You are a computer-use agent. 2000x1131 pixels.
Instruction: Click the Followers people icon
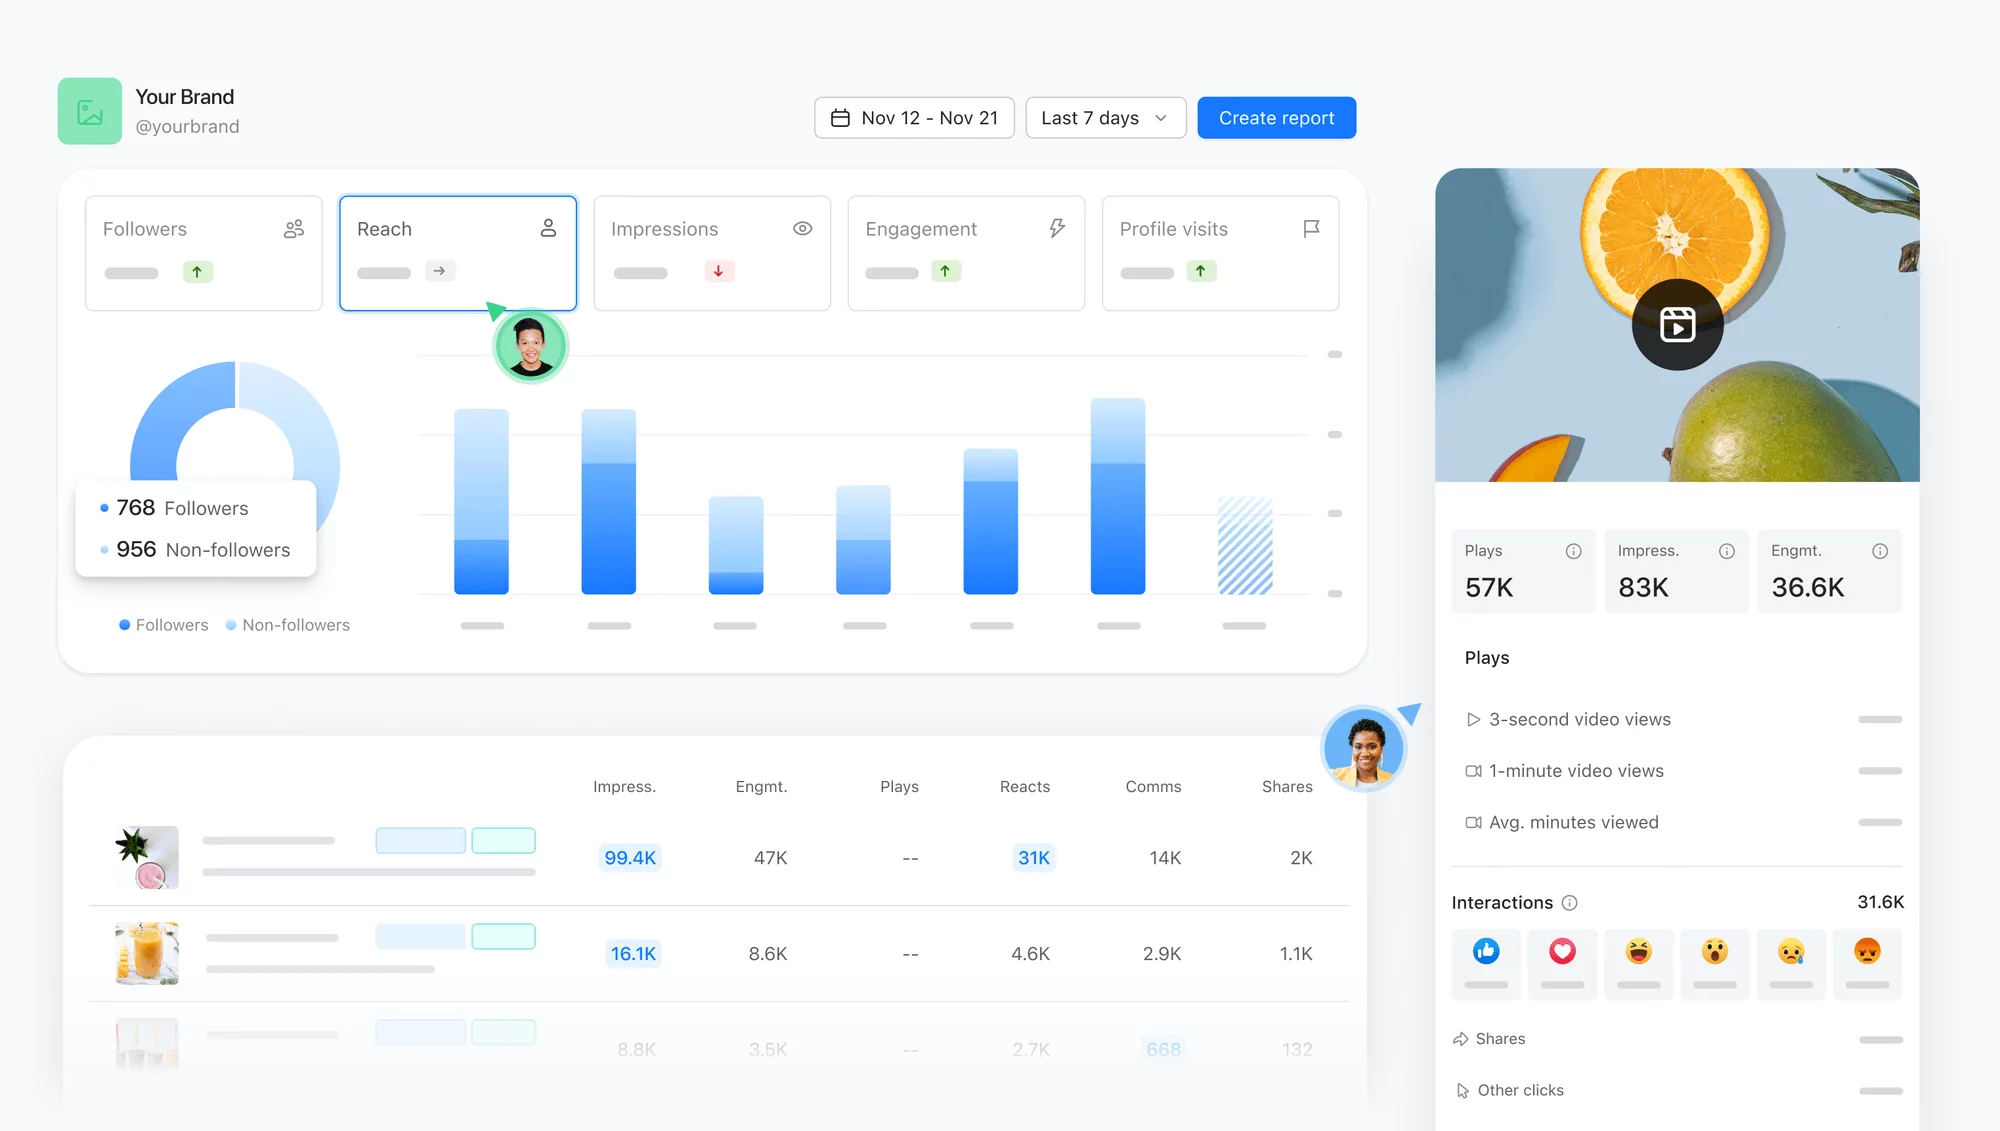[x=293, y=228]
